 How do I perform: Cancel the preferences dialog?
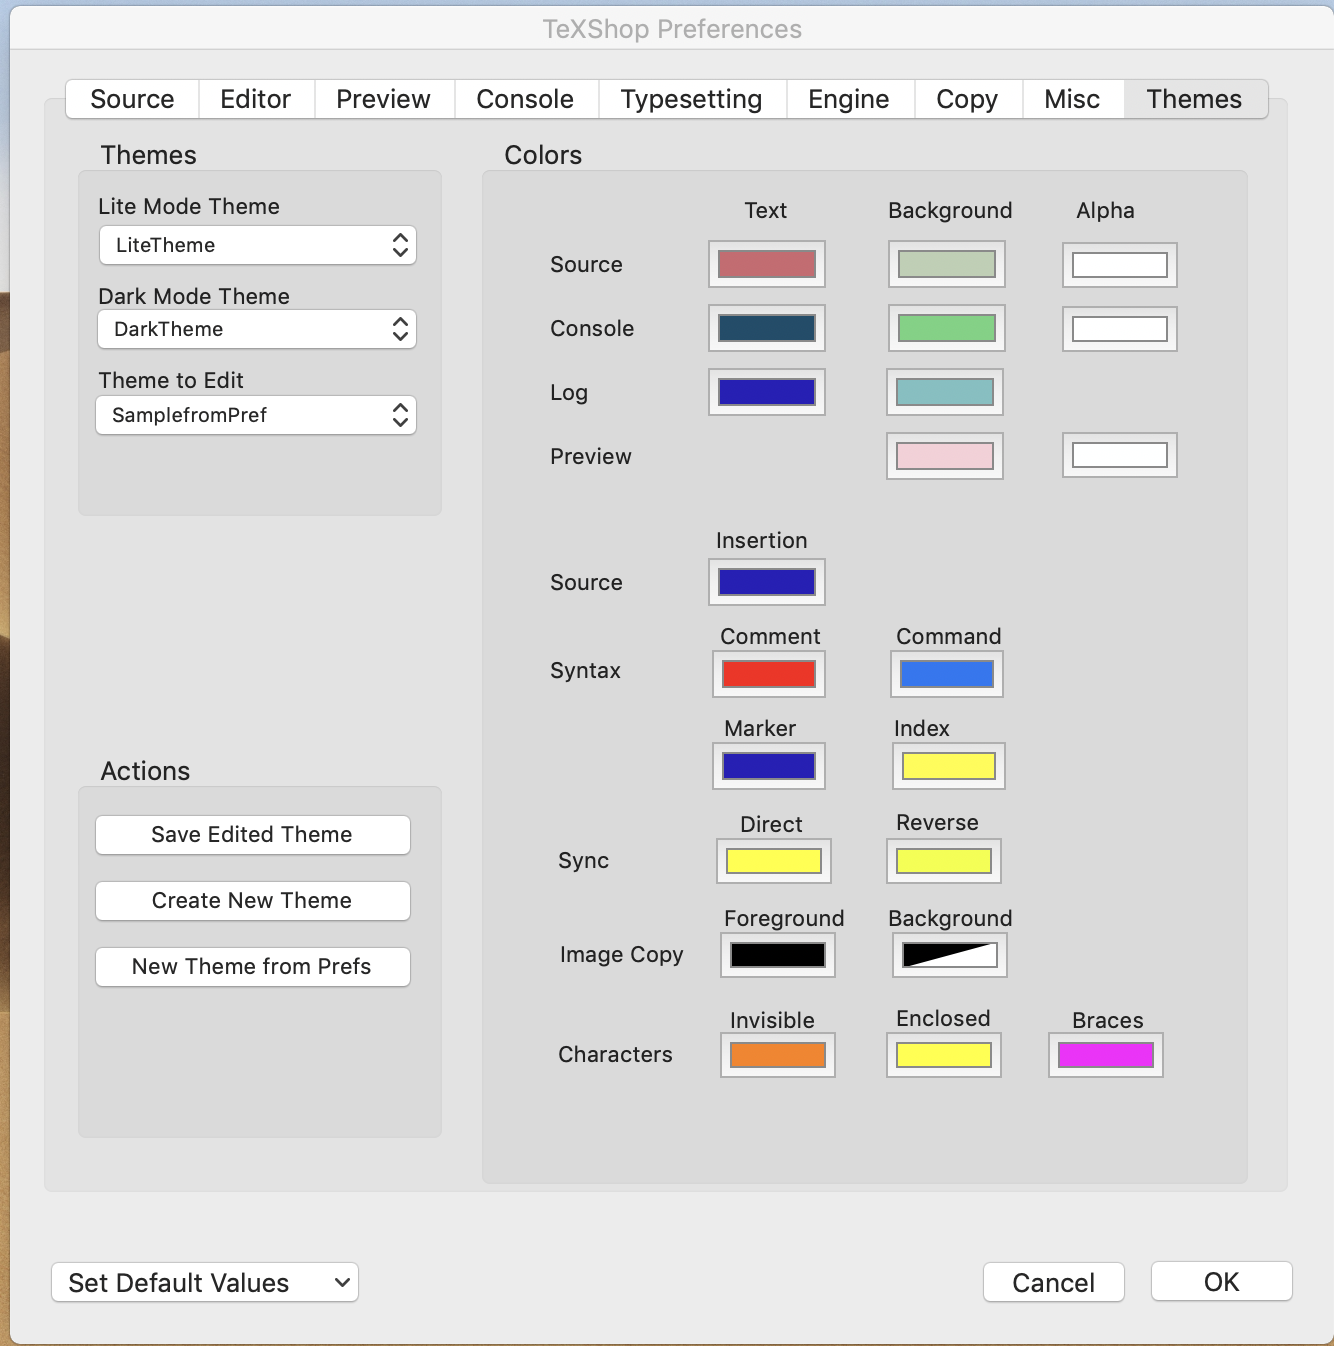pyautogui.click(x=1054, y=1282)
